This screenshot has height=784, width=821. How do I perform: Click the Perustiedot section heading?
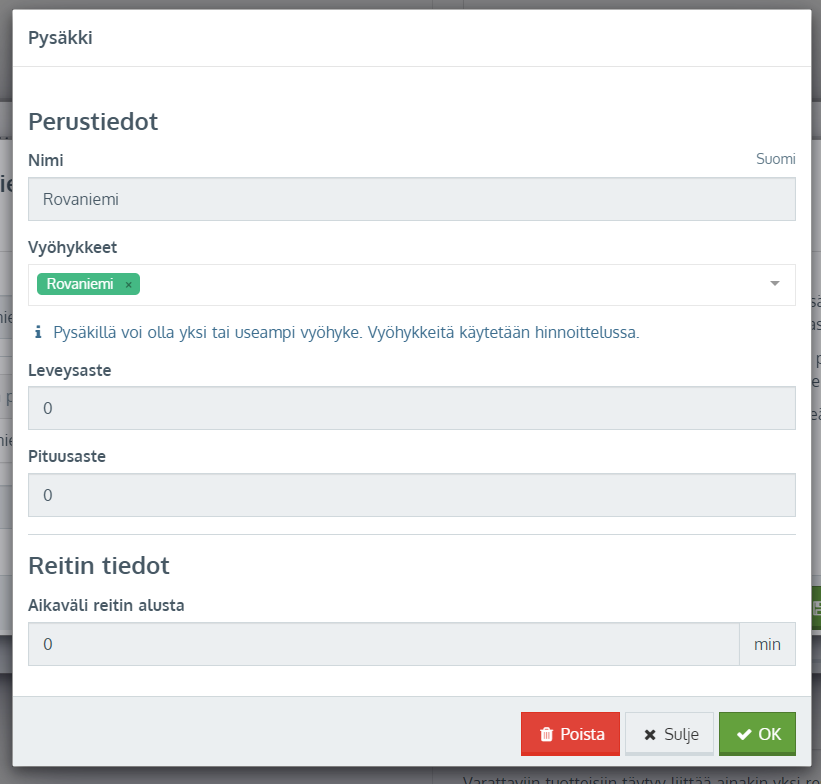pos(93,122)
